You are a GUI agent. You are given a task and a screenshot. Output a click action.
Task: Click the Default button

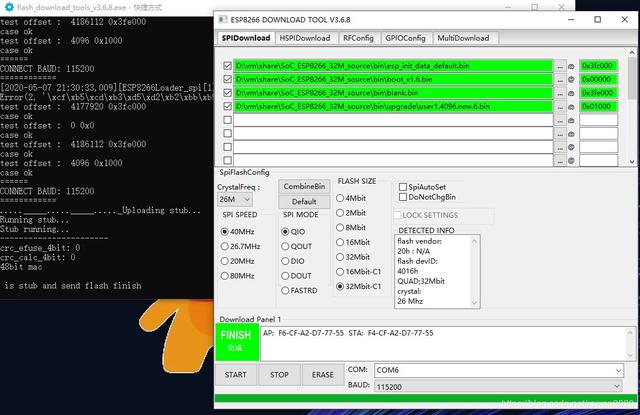pos(304,202)
